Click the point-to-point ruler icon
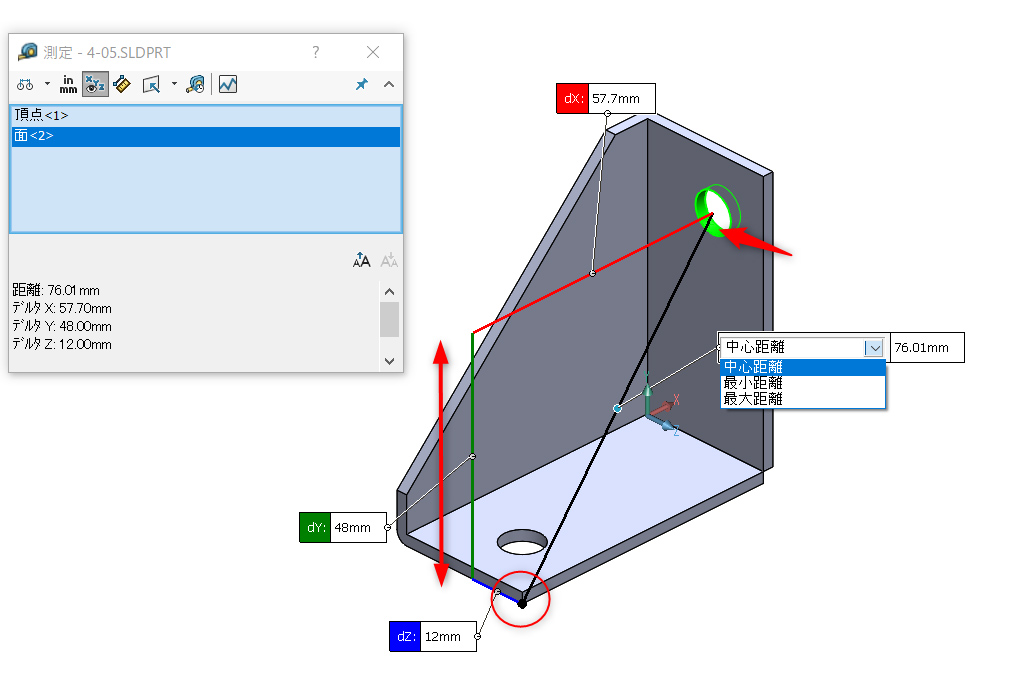The width and height of the screenshot is (1020, 700). point(122,85)
